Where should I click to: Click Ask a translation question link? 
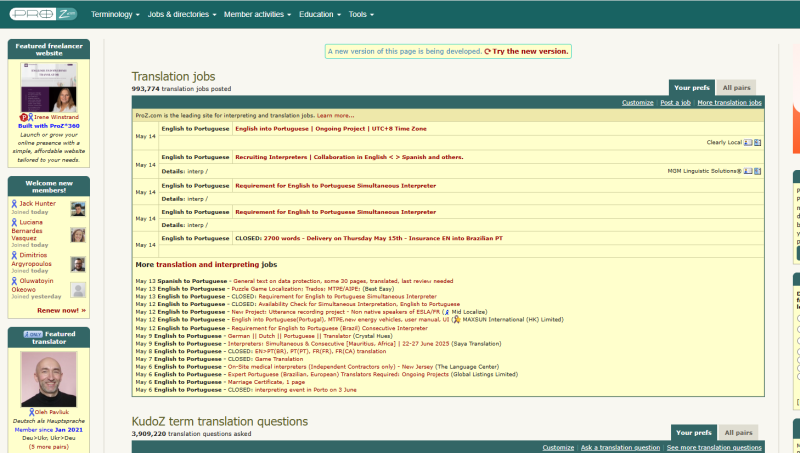(x=620, y=447)
